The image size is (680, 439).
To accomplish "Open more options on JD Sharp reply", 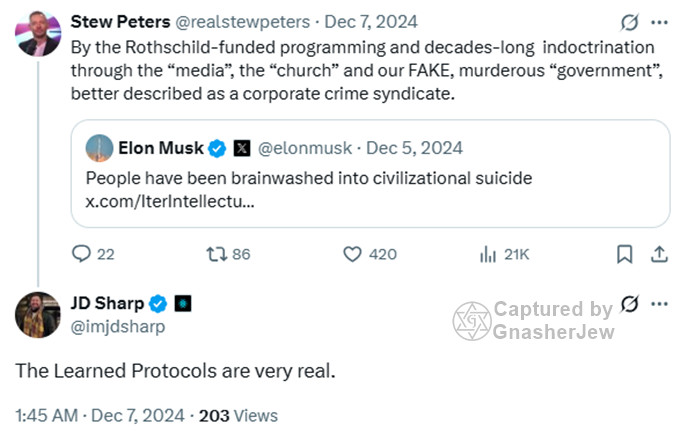I will click(x=659, y=303).
